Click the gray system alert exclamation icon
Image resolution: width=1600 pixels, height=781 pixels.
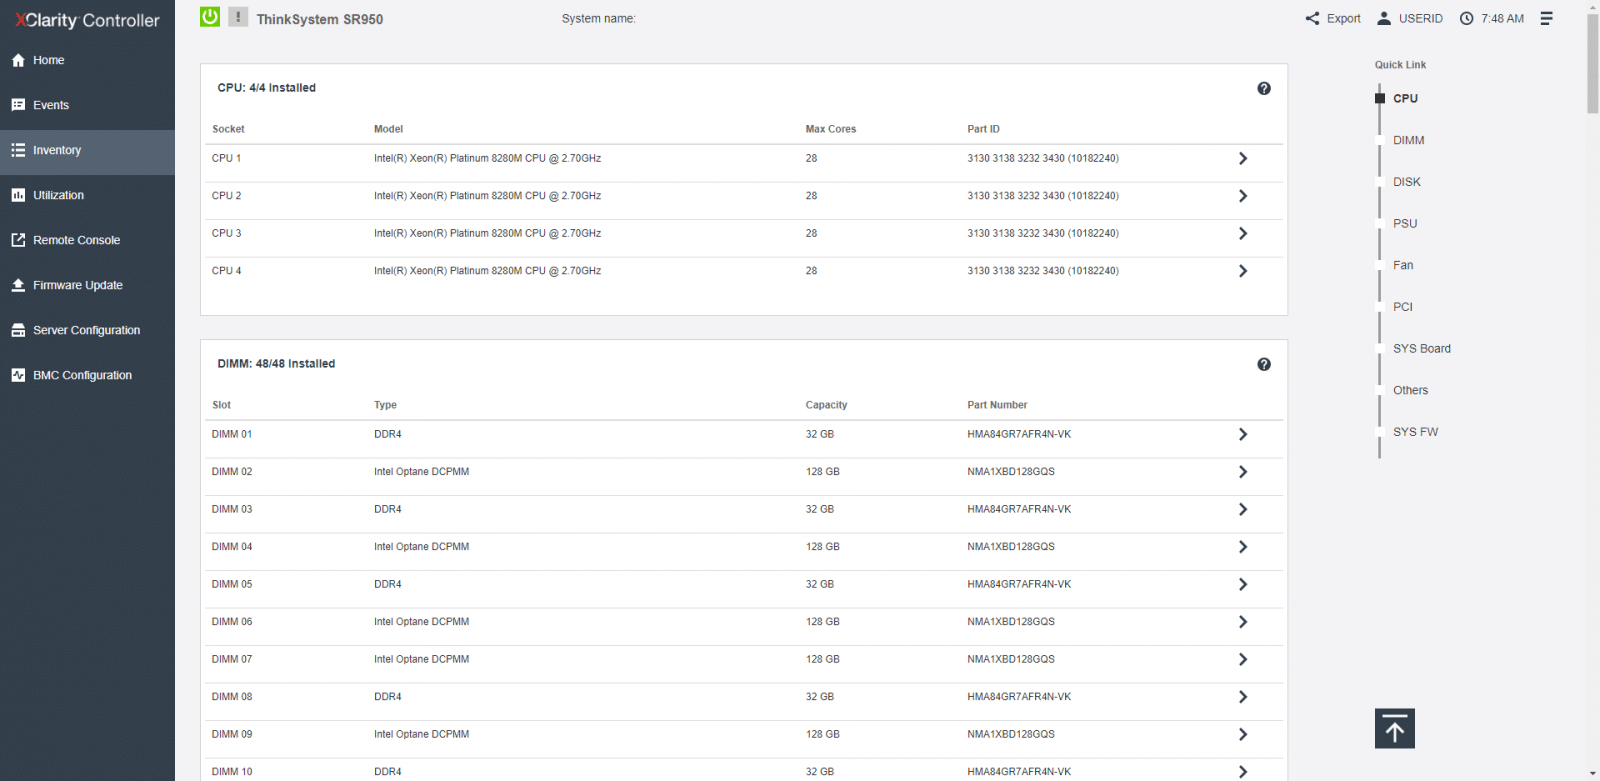coord(238,17)
